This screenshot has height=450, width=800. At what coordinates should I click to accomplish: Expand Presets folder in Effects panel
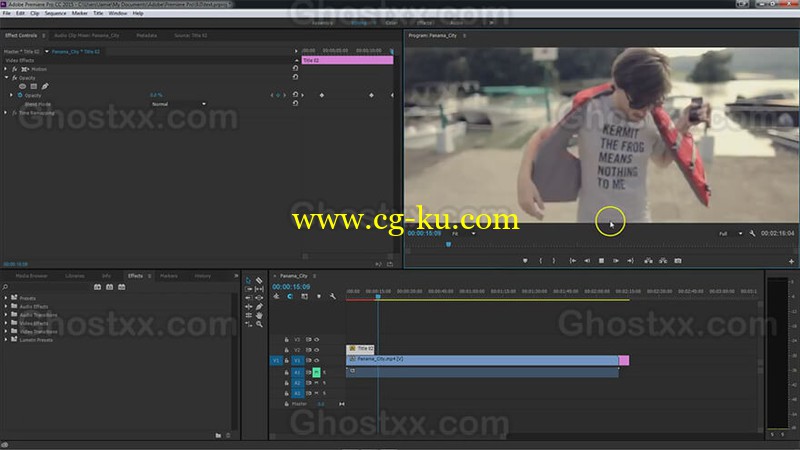(x=6, y=298)
